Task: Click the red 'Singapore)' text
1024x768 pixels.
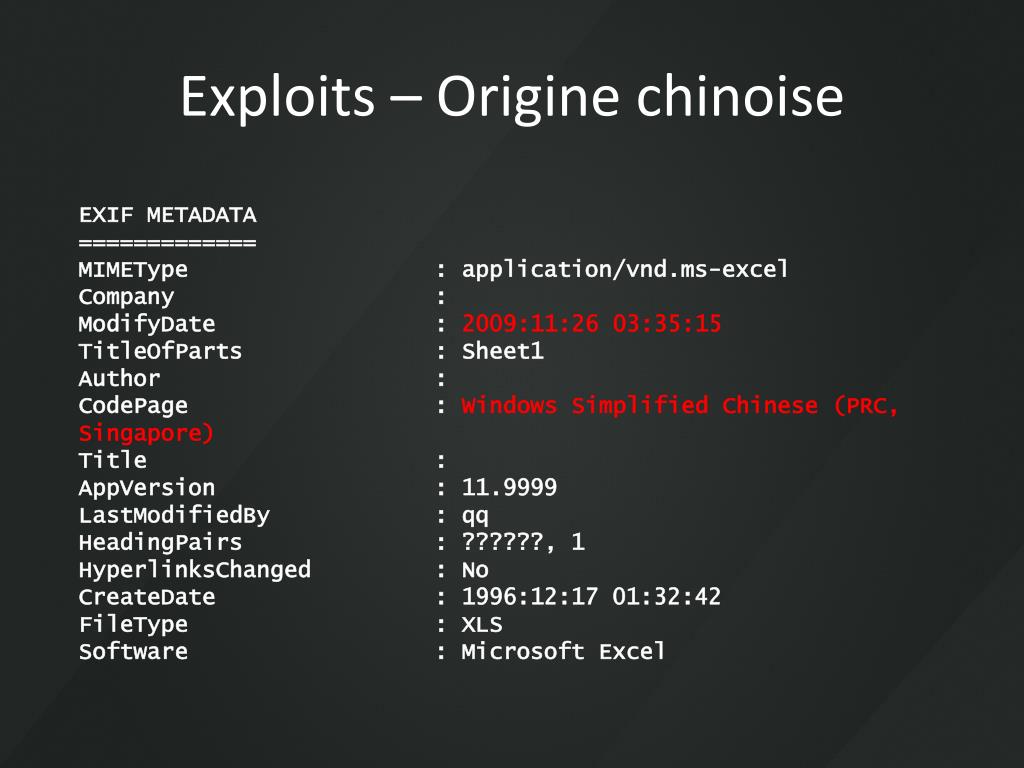Action: (146, 433)
